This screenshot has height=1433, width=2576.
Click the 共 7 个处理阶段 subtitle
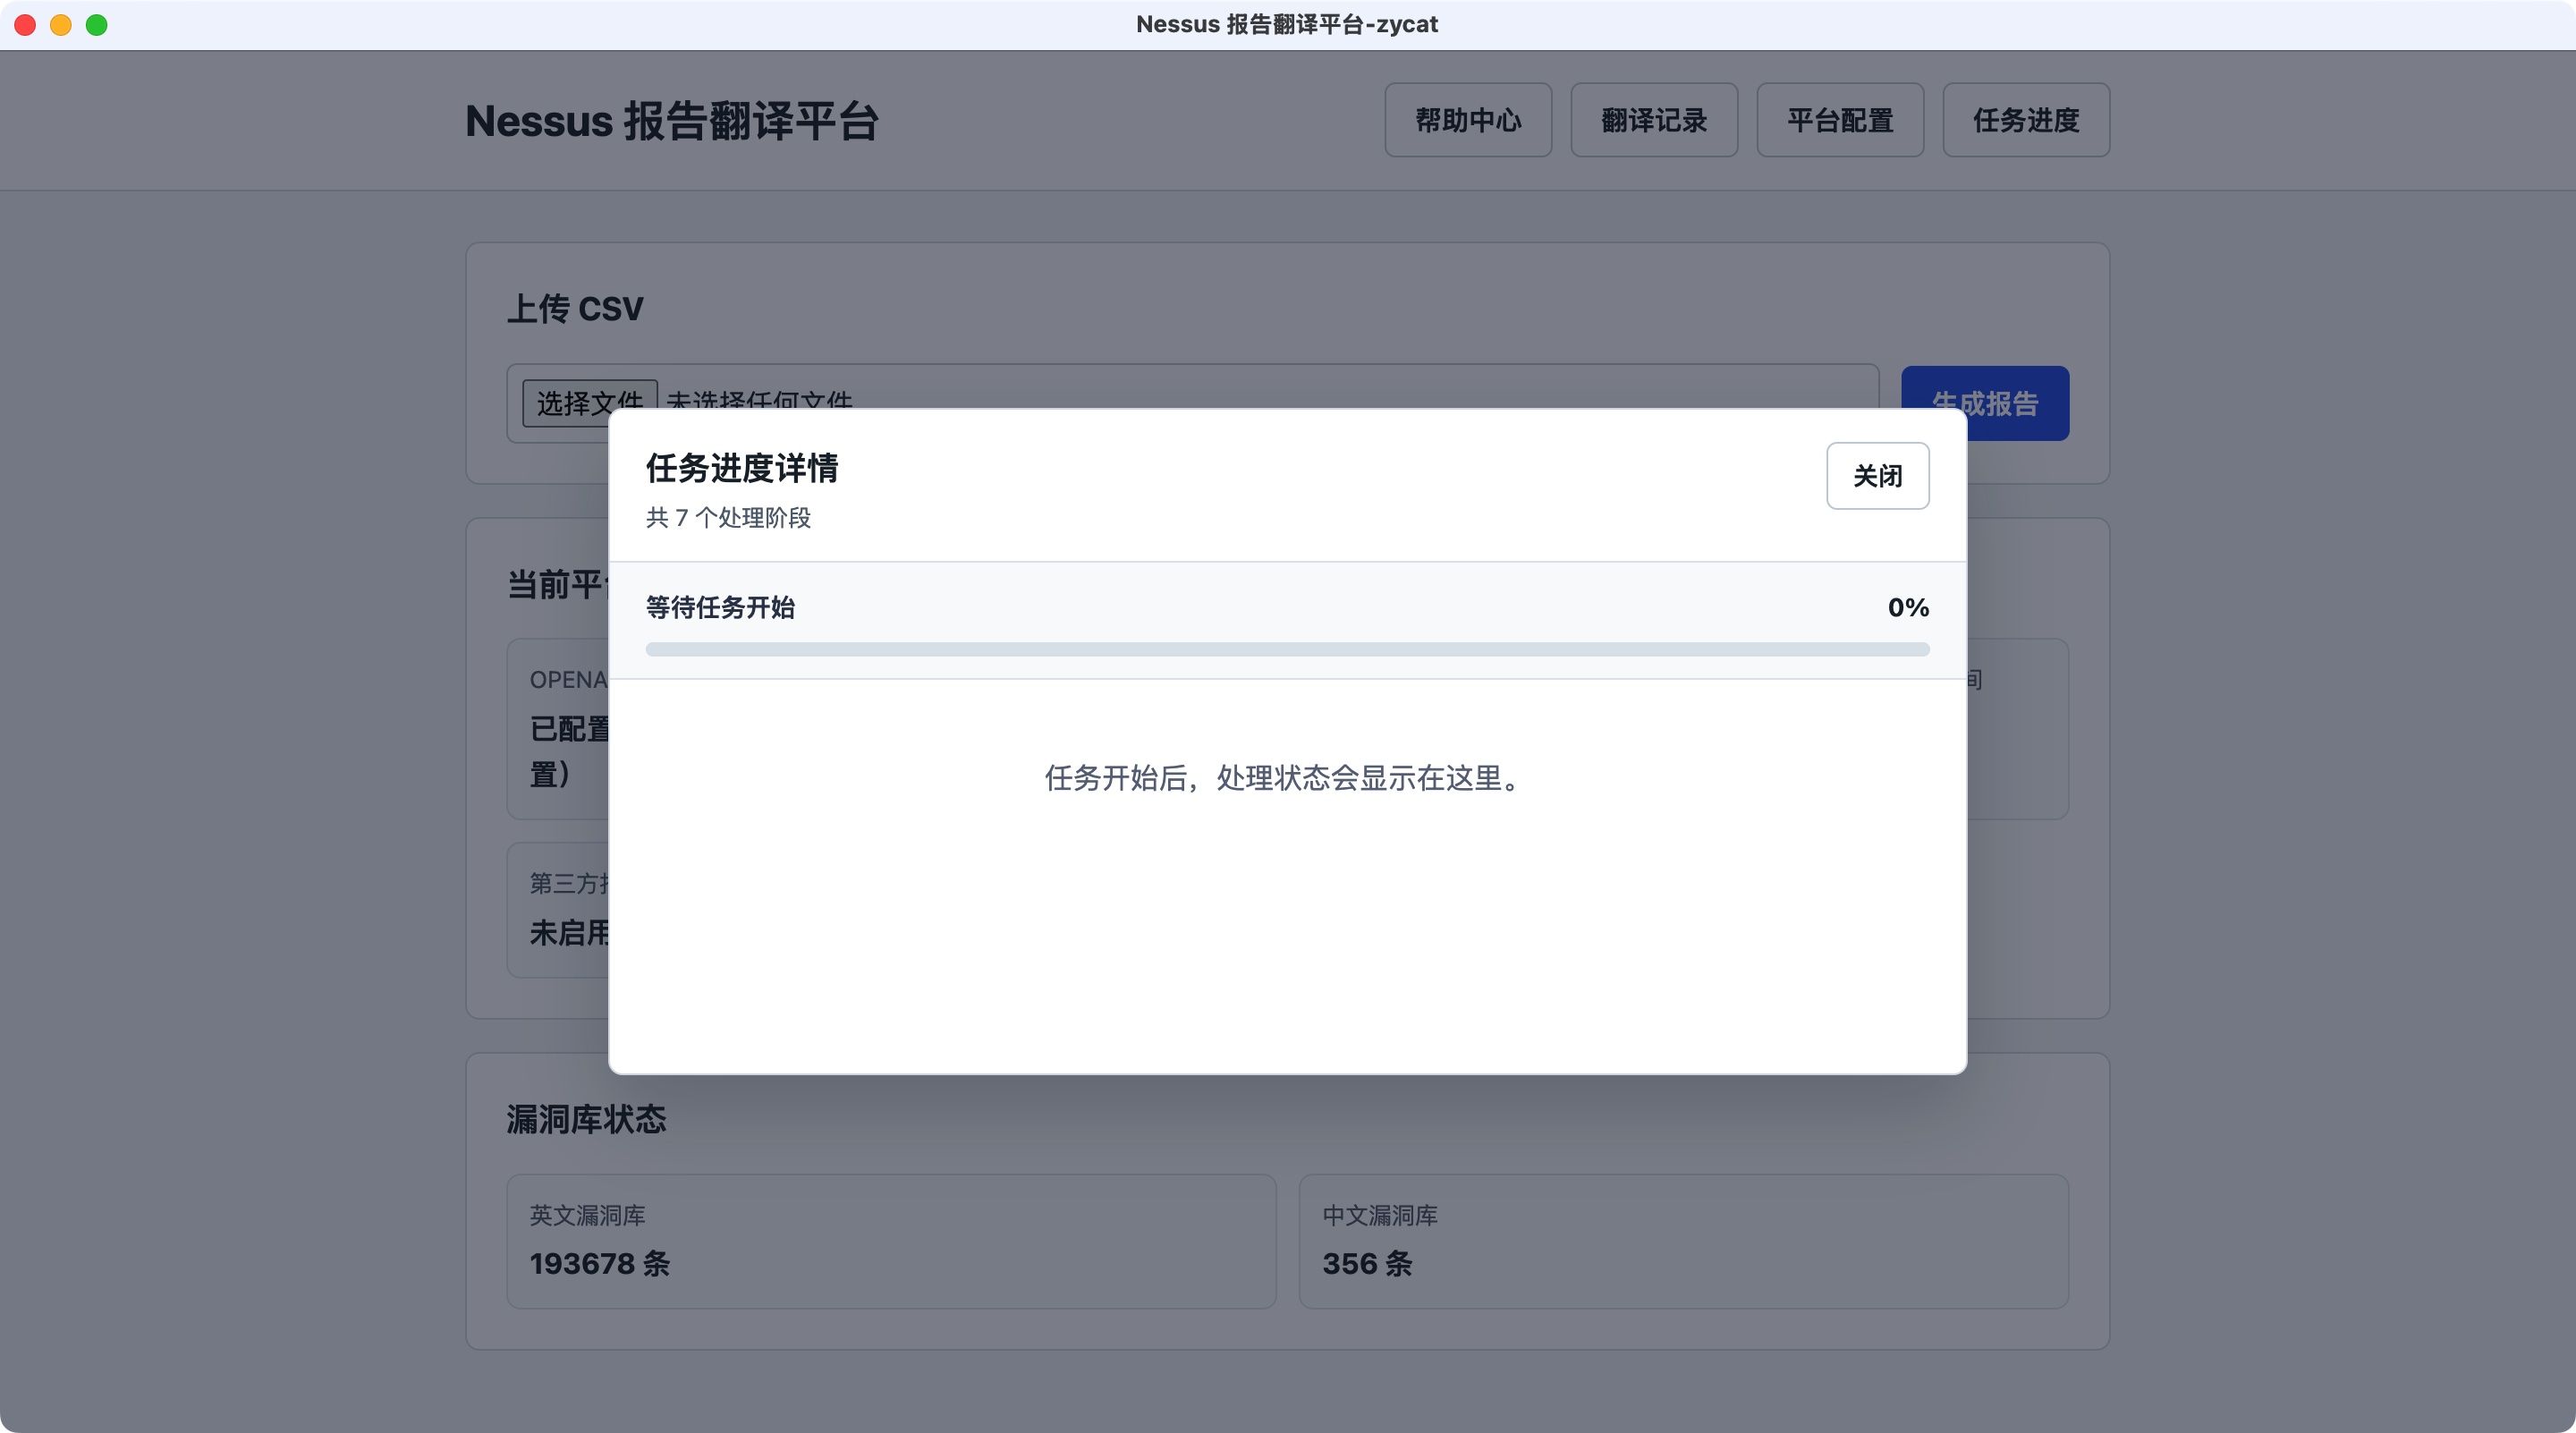(728, 517)
